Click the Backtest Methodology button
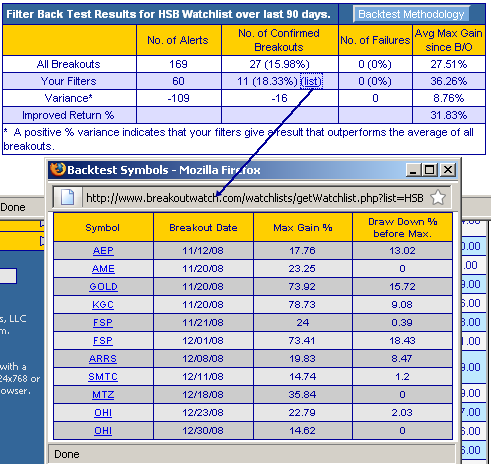The width and height of the screenshot is (491, 464). (x=411, y=14)
